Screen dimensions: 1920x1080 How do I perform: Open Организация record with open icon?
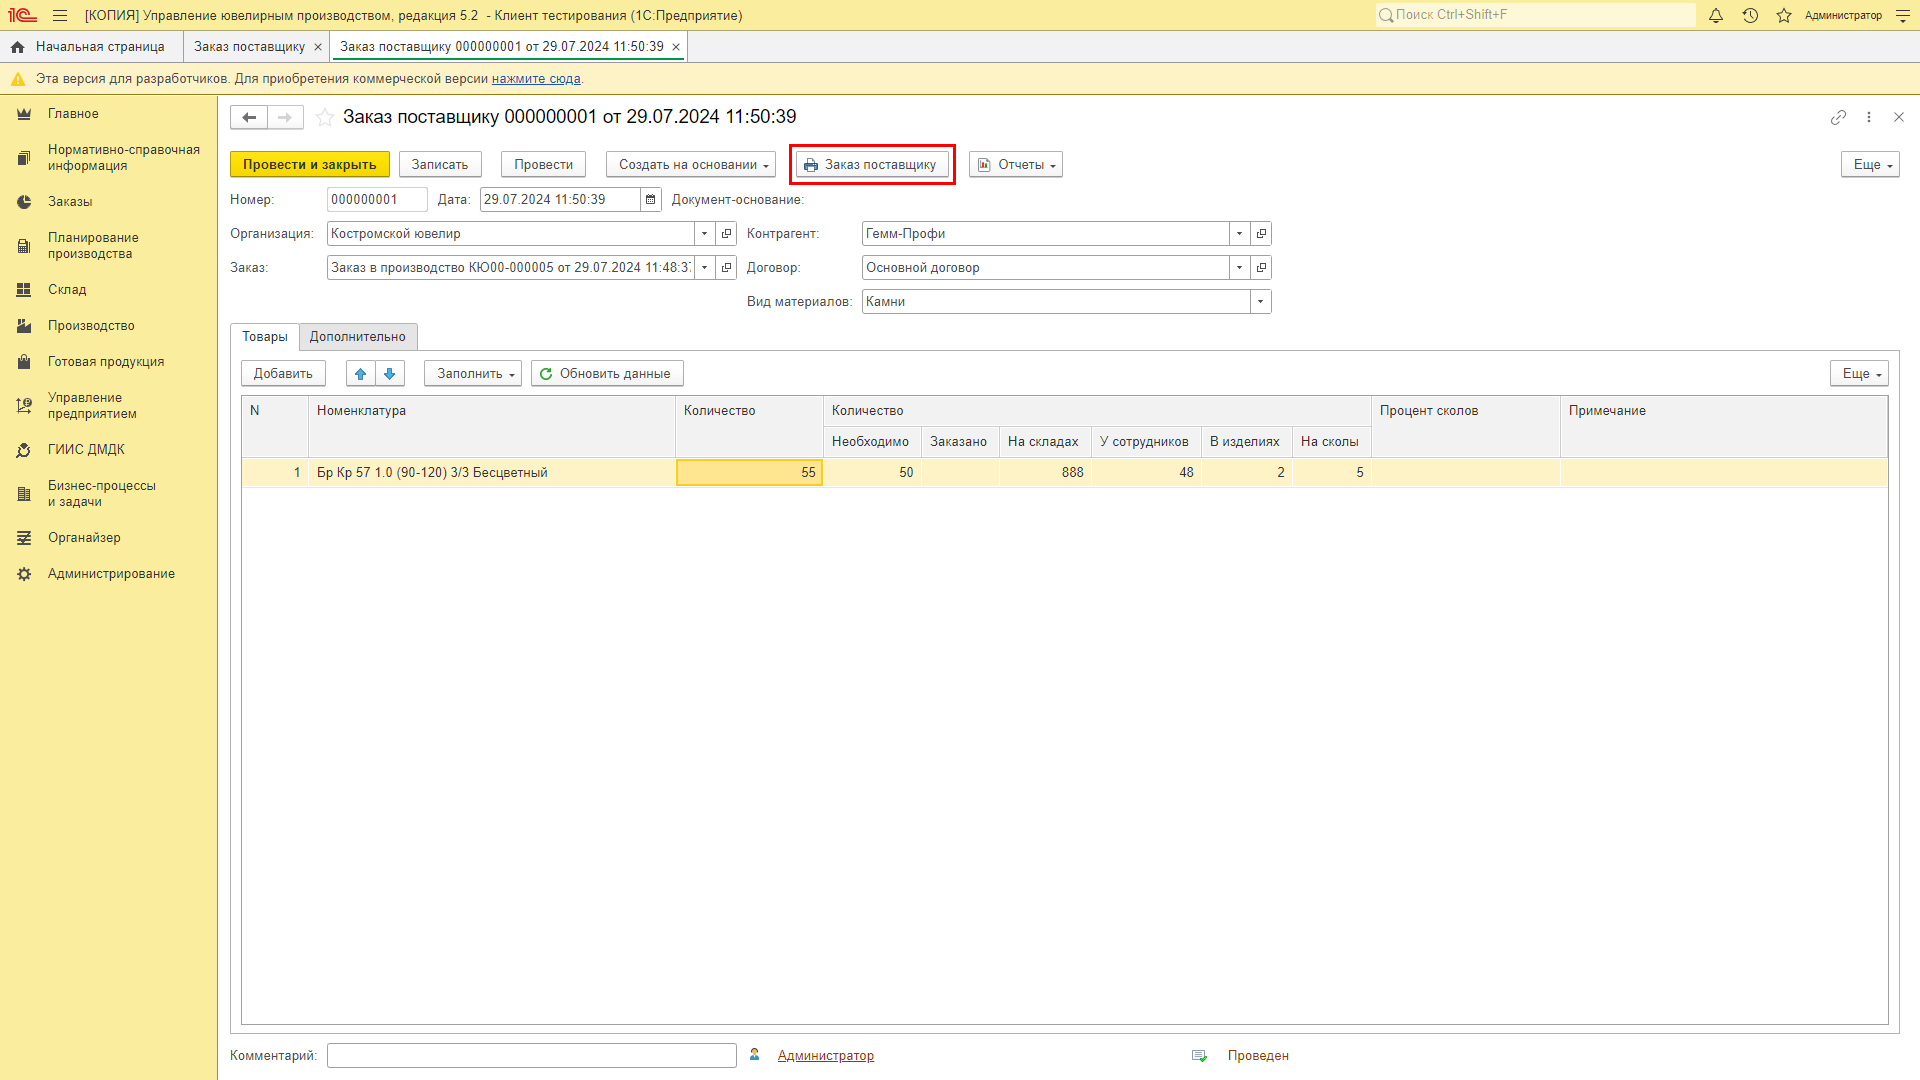point(727,234)
